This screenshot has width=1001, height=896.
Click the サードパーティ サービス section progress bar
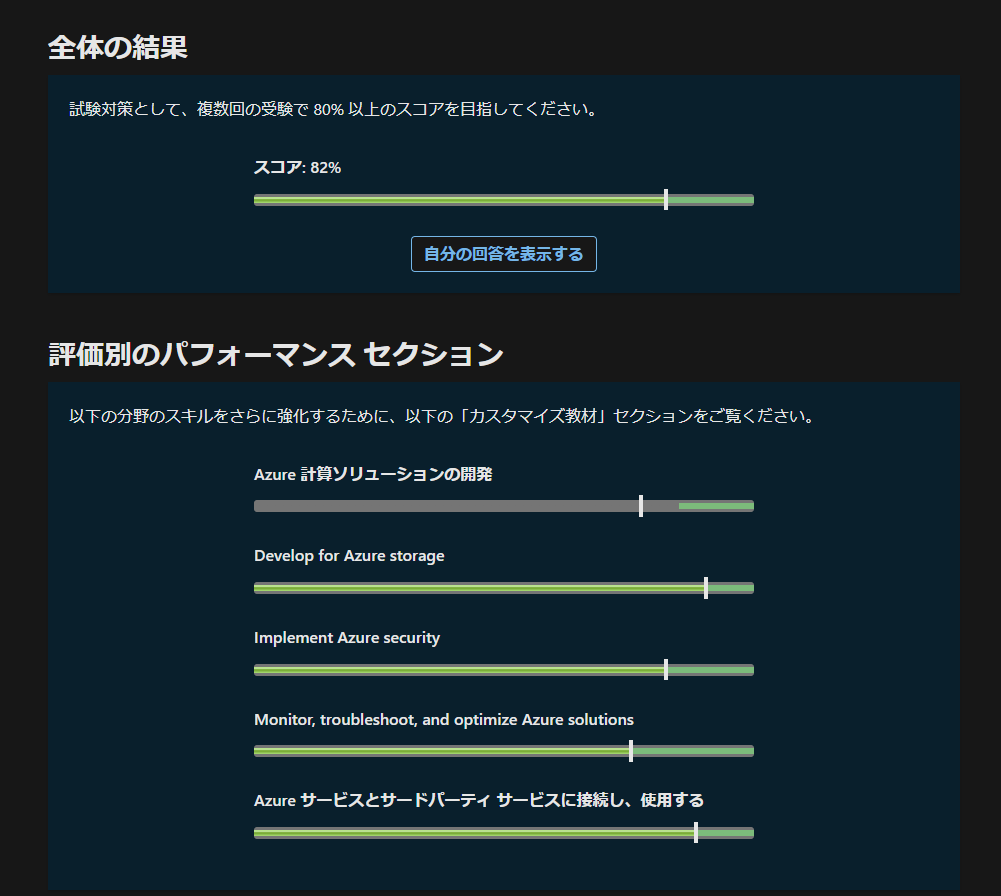(504, 833)
